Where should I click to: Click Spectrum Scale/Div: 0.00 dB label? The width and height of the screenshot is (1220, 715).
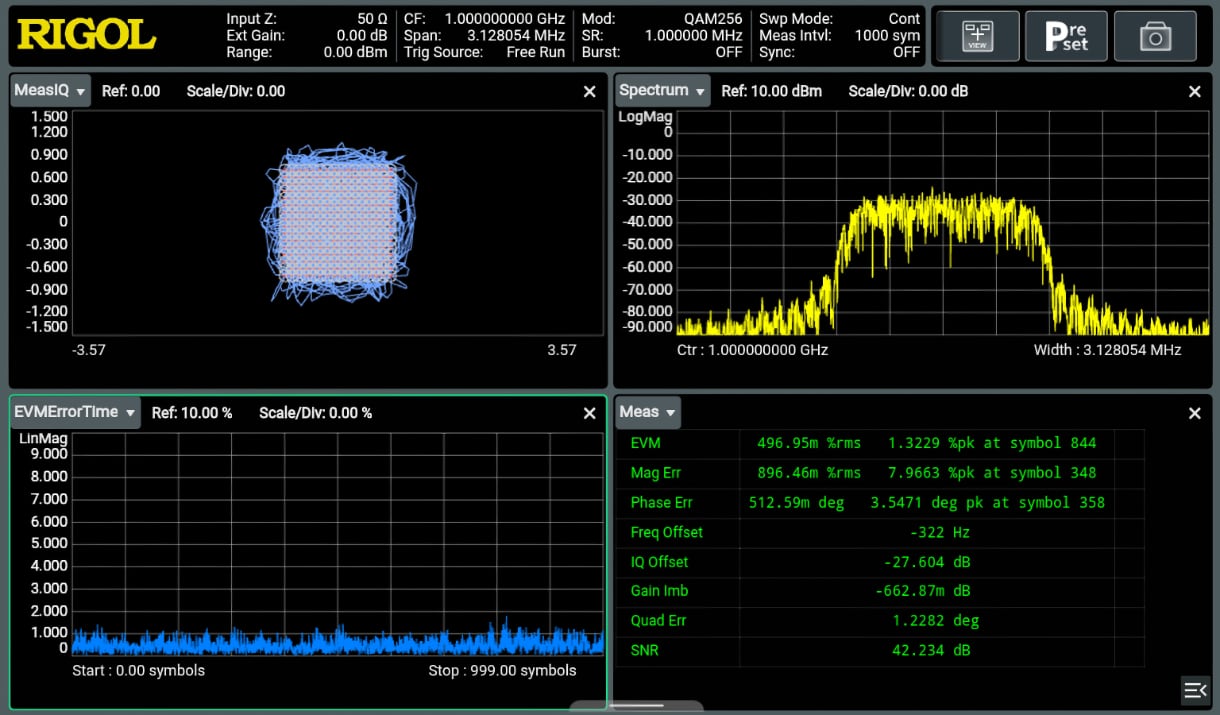coord(908,91)
